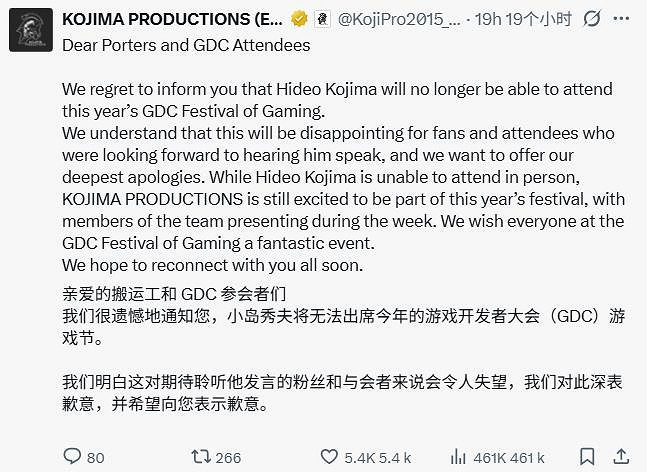Image resolution: width=647 pixels, height=472 pixels.
Task: Bookmark this Kojima Productions post
Action: point(588,457)
